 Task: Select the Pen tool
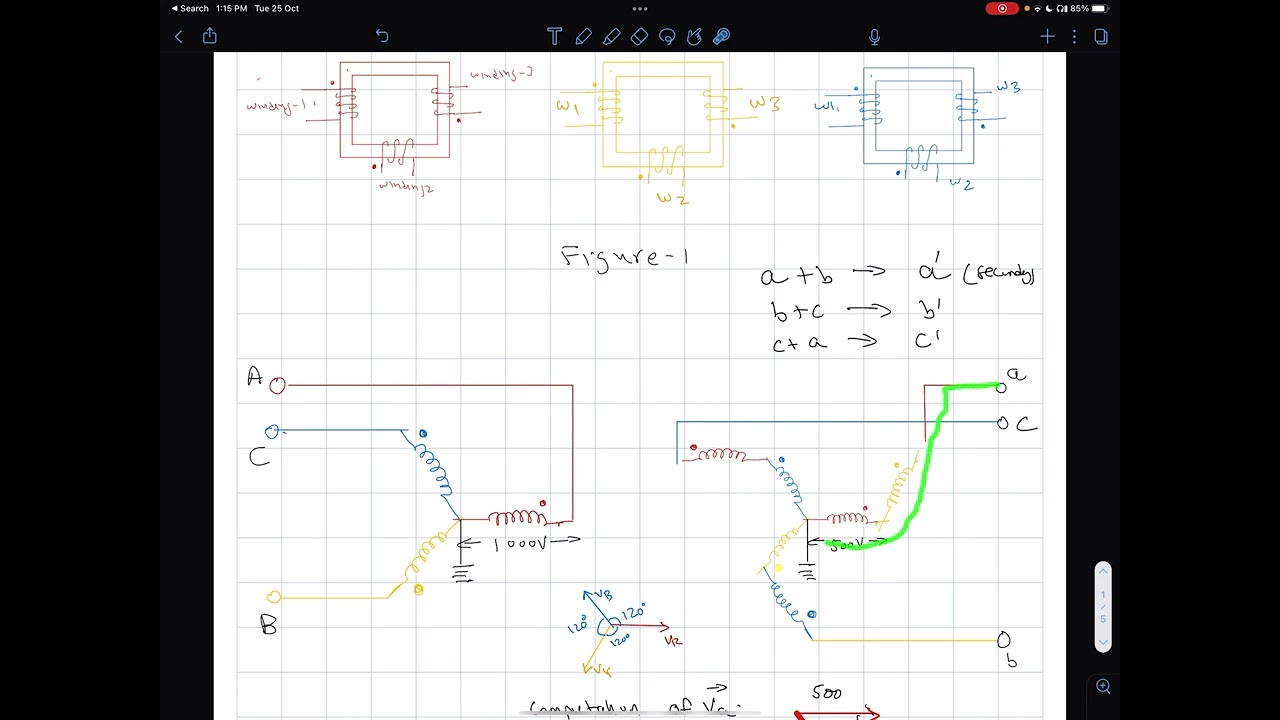click(583, 37)
